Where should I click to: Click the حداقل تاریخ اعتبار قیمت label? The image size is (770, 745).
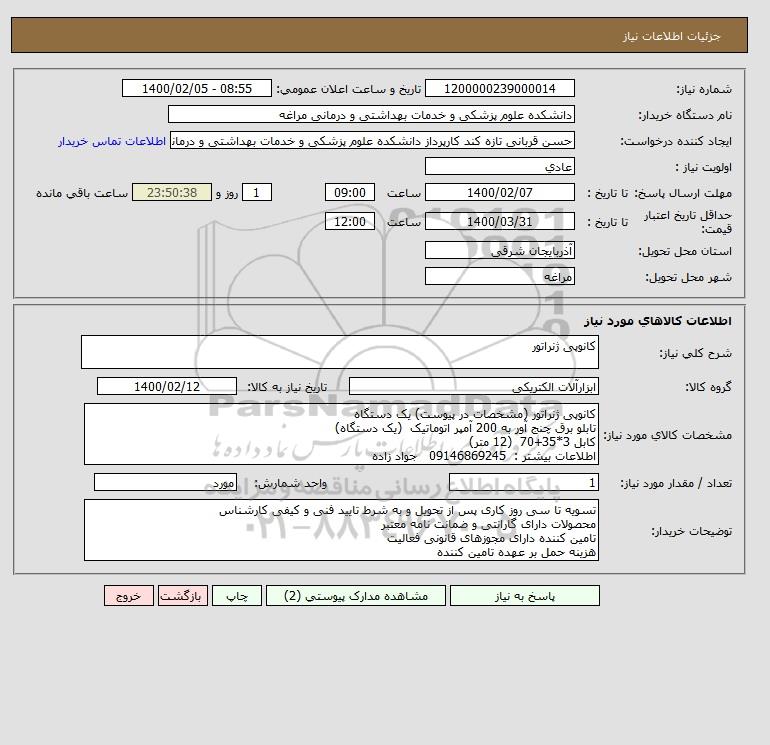(x=688, y=222)
